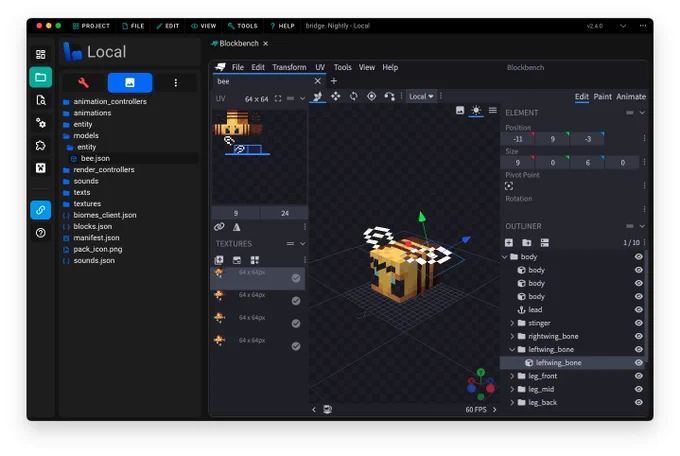
Task: Click the link icon in the blue sidebar button
Action: [x=40, y=210]
